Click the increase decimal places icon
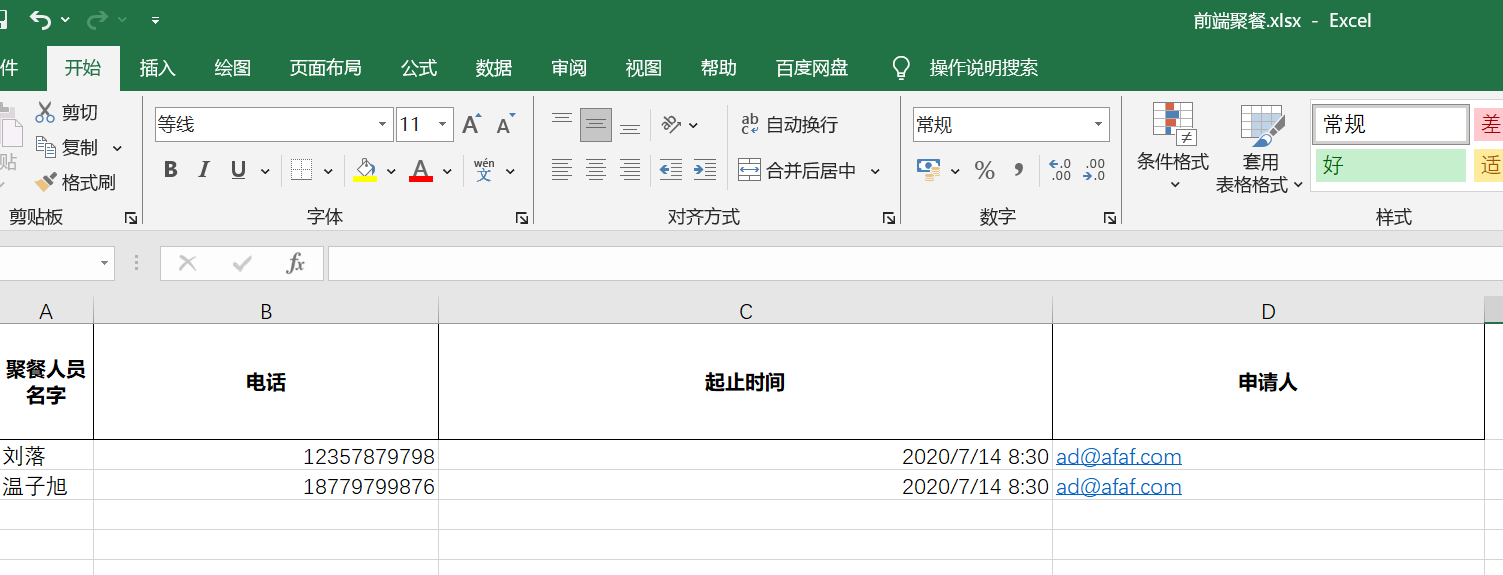This screenshot has width=1503, height=575. point(1060,170)
